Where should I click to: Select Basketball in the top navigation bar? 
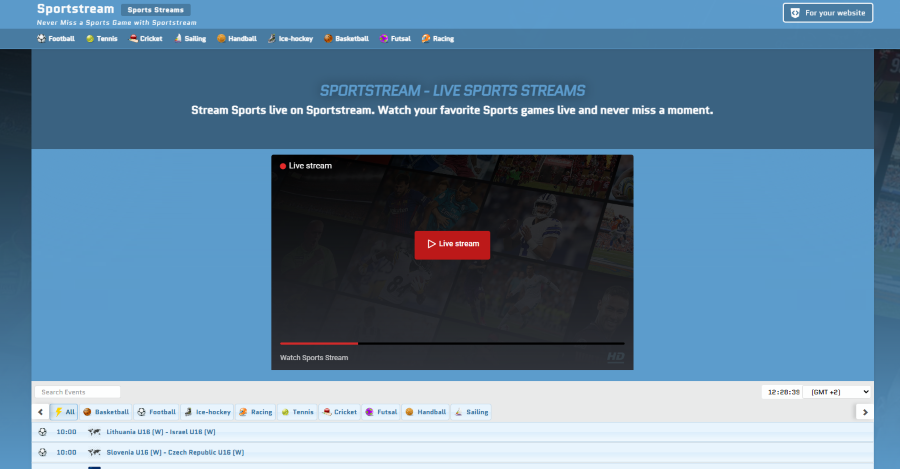pos(346,39)
